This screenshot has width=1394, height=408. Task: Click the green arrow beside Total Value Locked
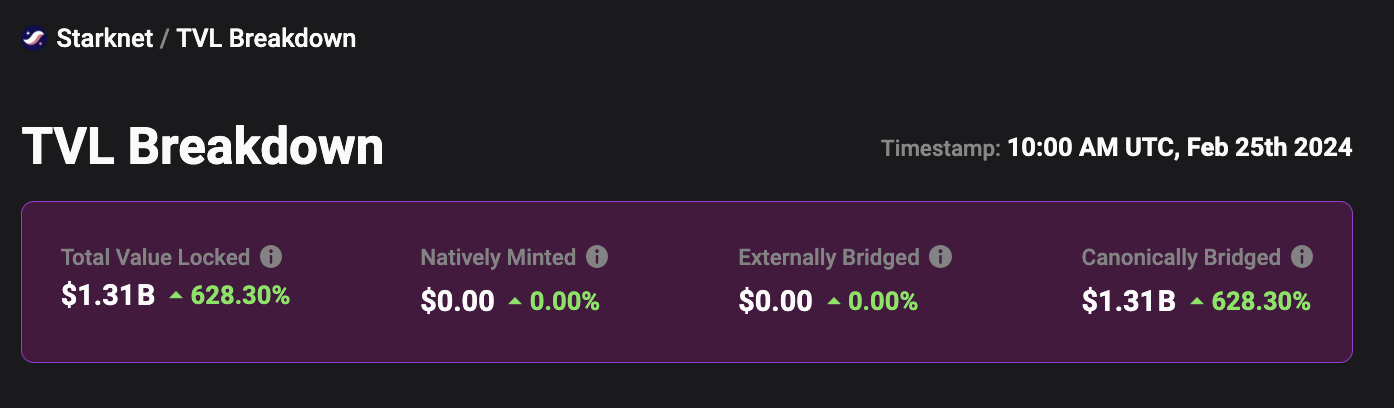(x=176, y=296)
